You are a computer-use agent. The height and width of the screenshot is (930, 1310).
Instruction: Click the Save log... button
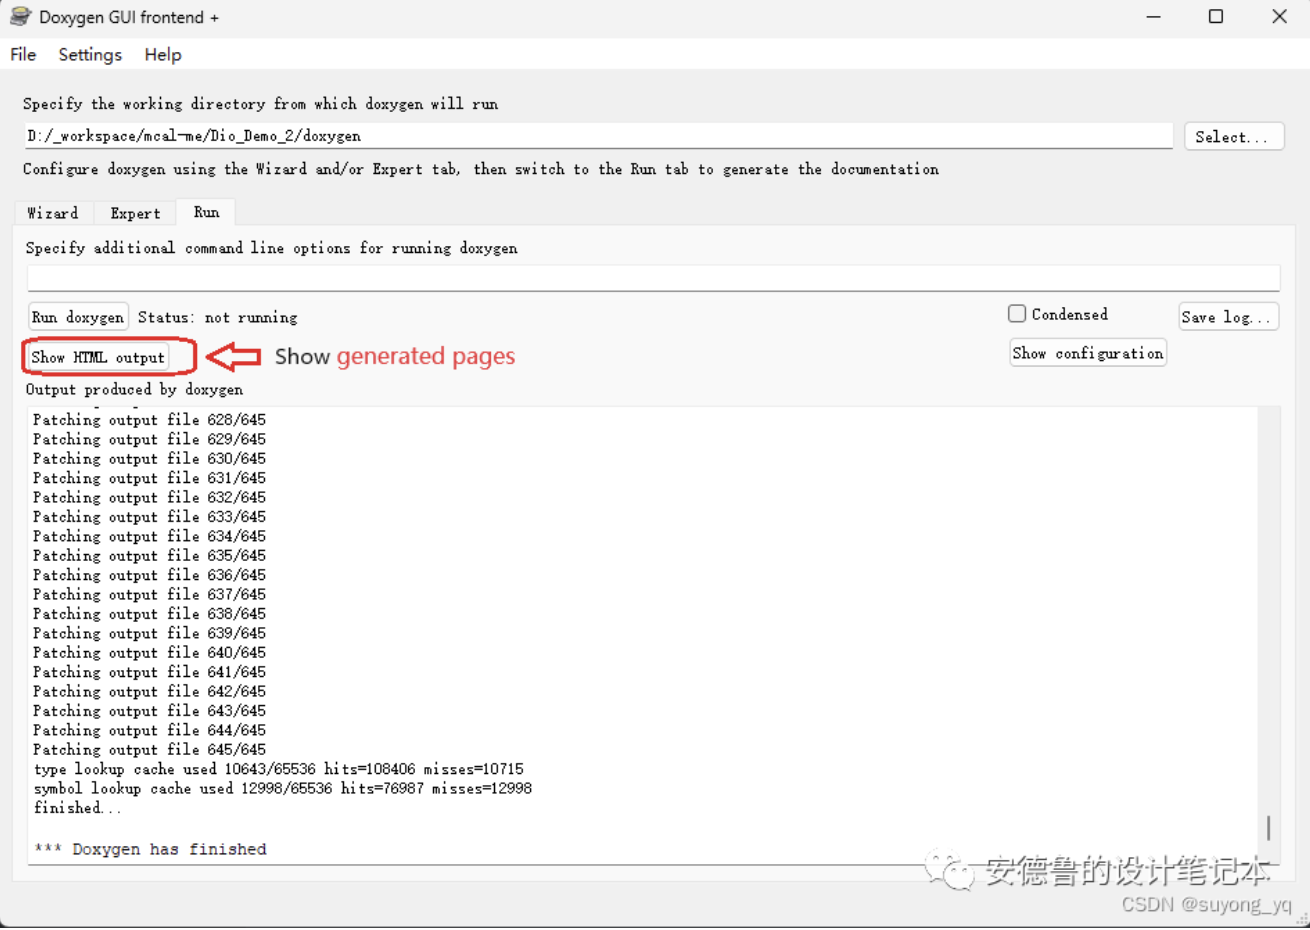(1228, 317)
